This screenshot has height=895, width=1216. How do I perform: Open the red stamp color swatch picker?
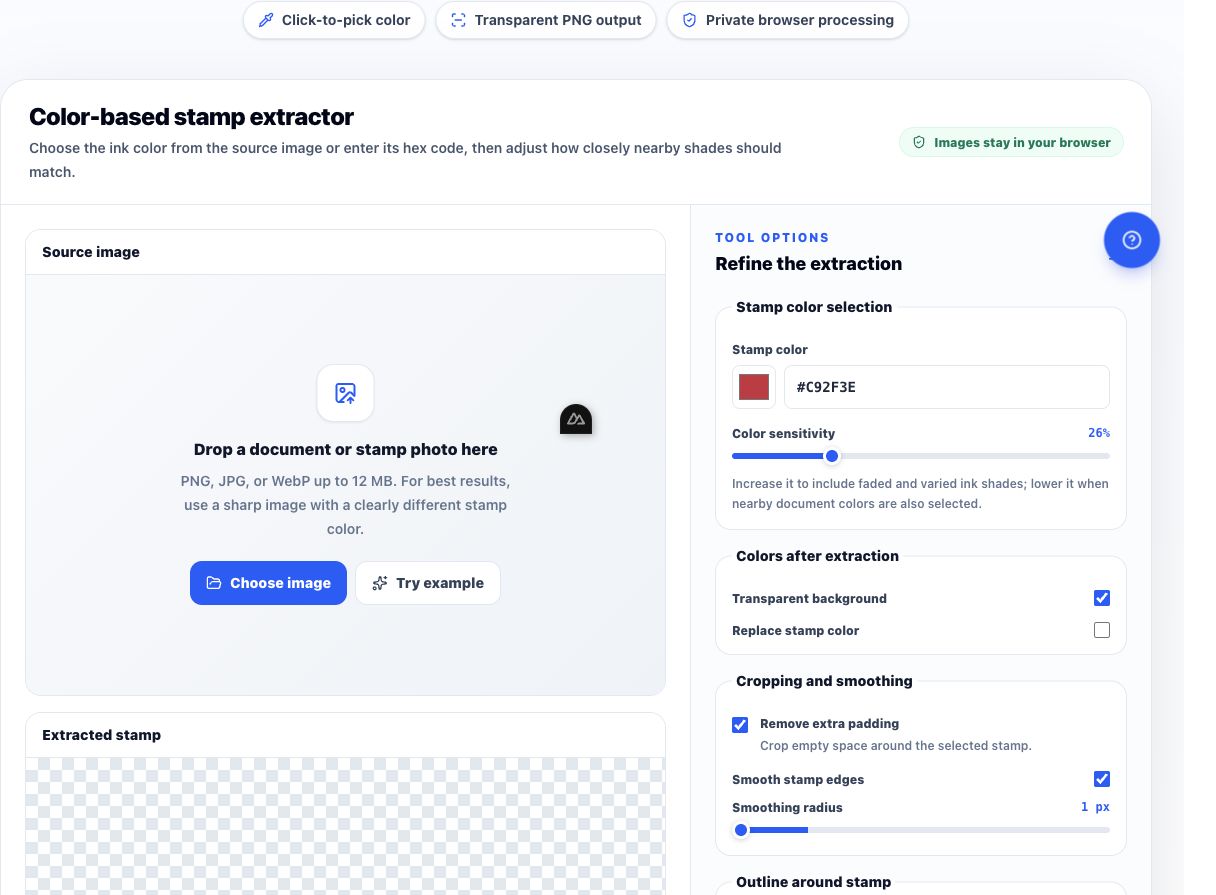(754, 387)
